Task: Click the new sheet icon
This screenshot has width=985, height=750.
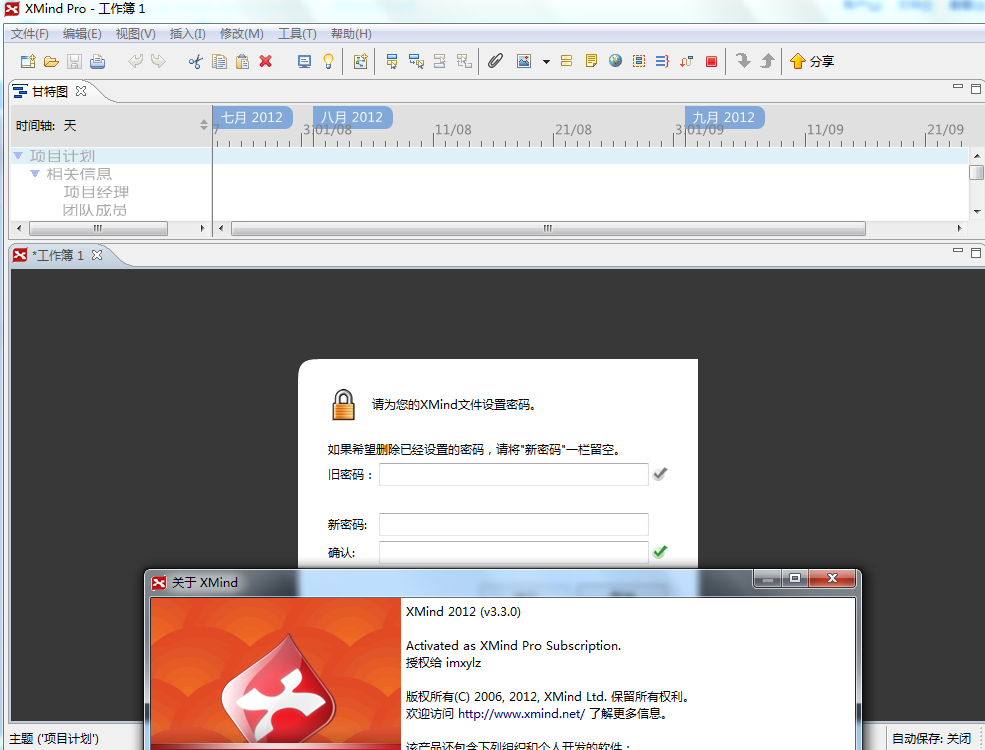Action: [x=361, y=61]
